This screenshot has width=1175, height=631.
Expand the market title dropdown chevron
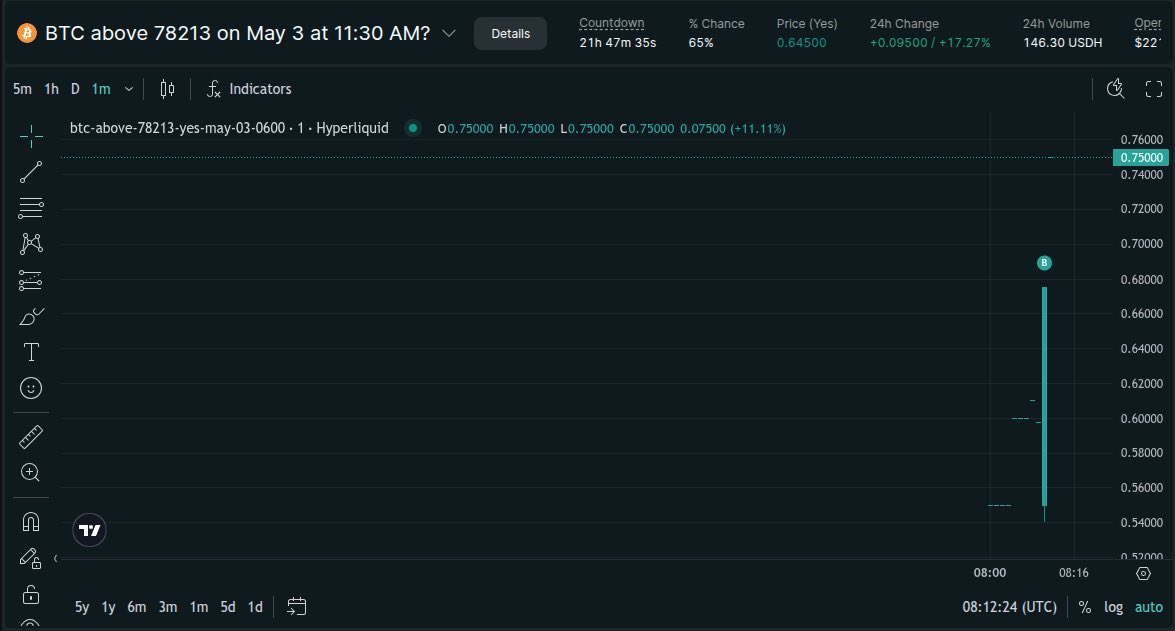point(449,34)
